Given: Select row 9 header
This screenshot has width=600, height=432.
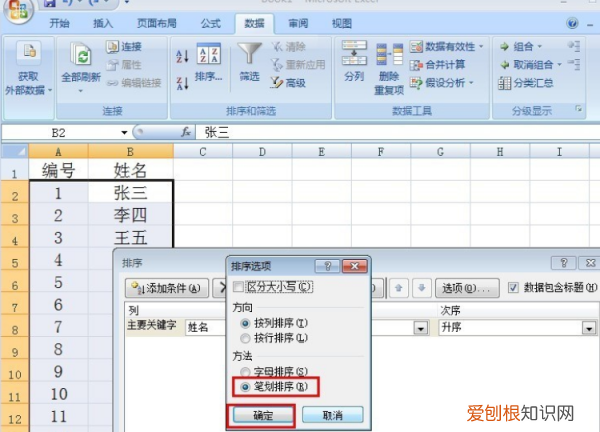Looking at the screenshot, I should click(x=15, y=349).
